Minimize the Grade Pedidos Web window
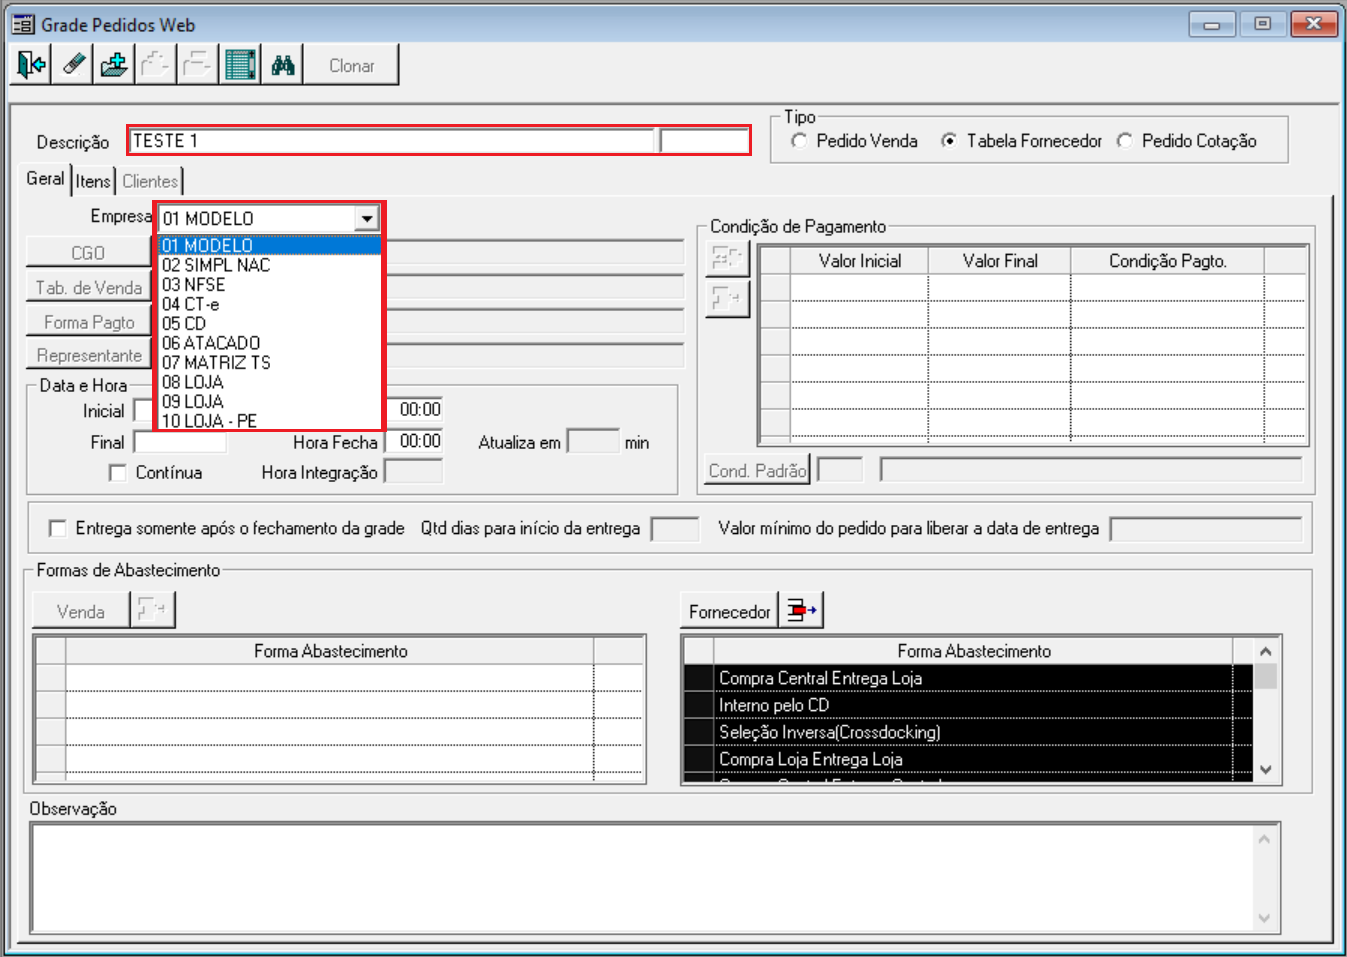 click(x=1212, y=24)
